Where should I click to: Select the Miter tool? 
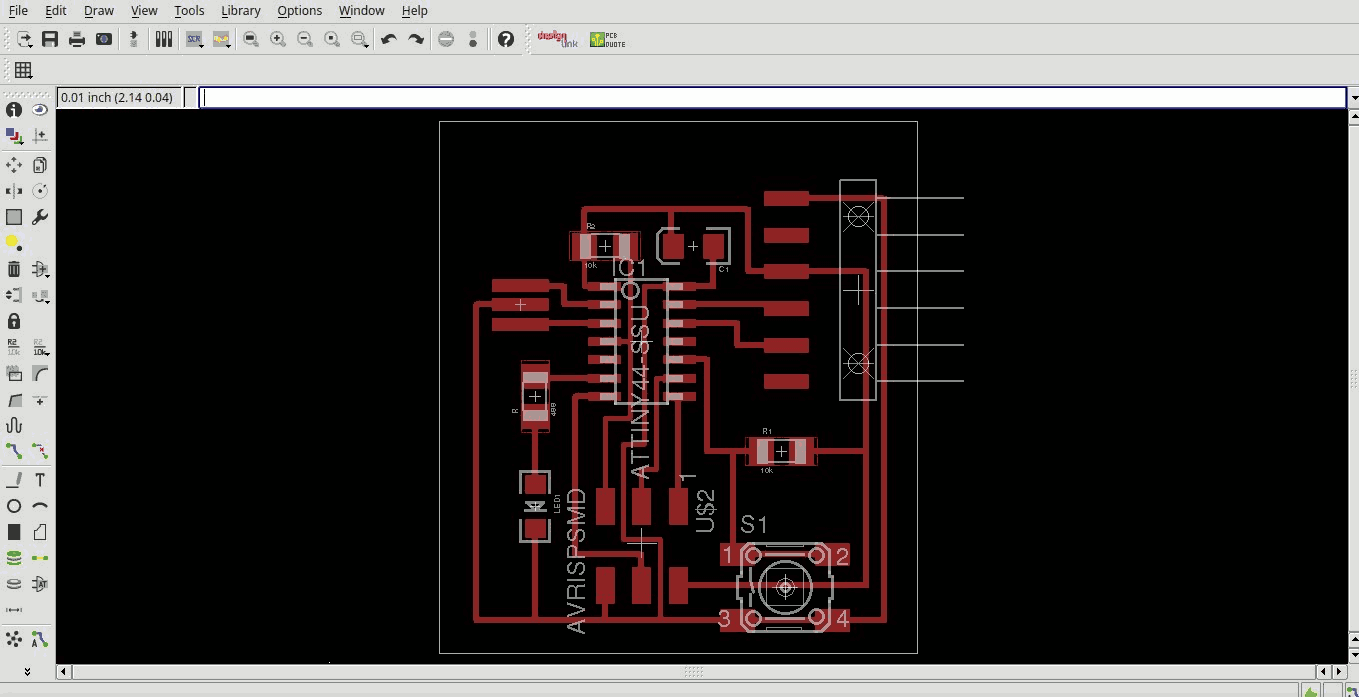[40, 373]
